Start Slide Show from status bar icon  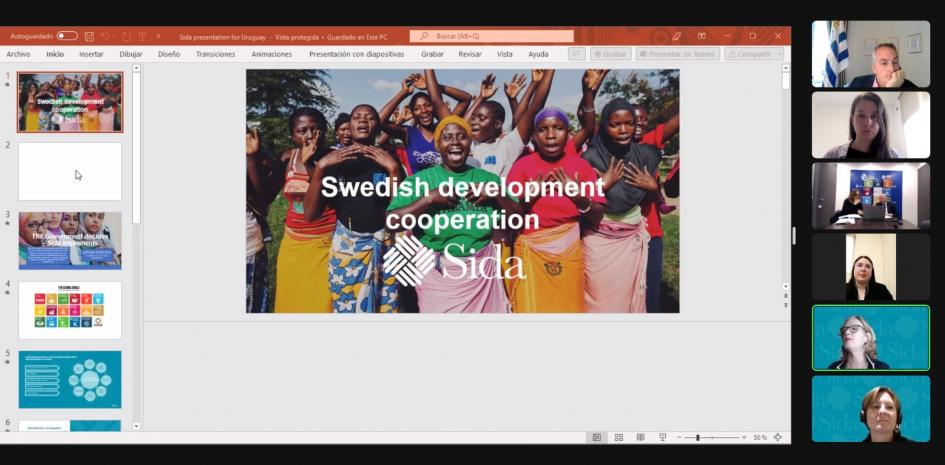click(662, 437)
